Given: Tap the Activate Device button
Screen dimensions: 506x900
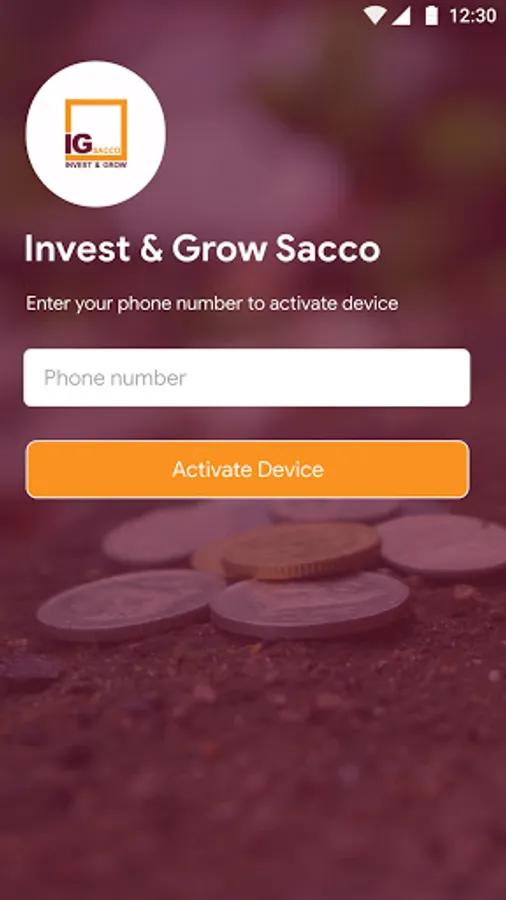Looking at the screenshot, I should (247, 469).
